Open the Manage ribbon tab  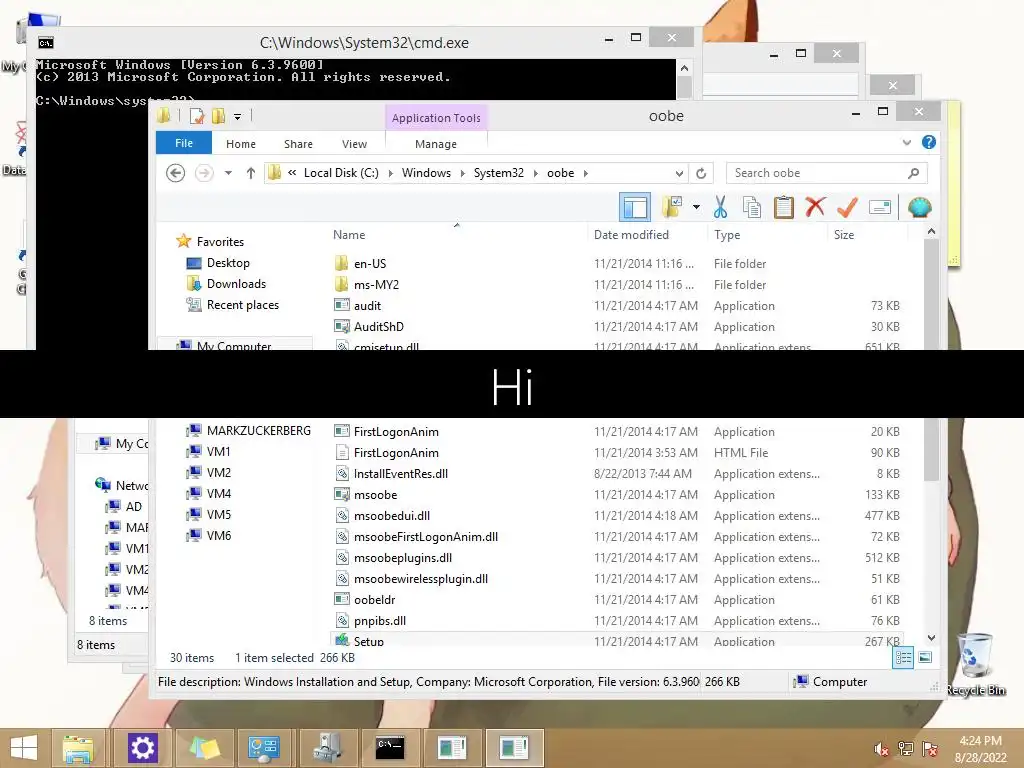436,144
